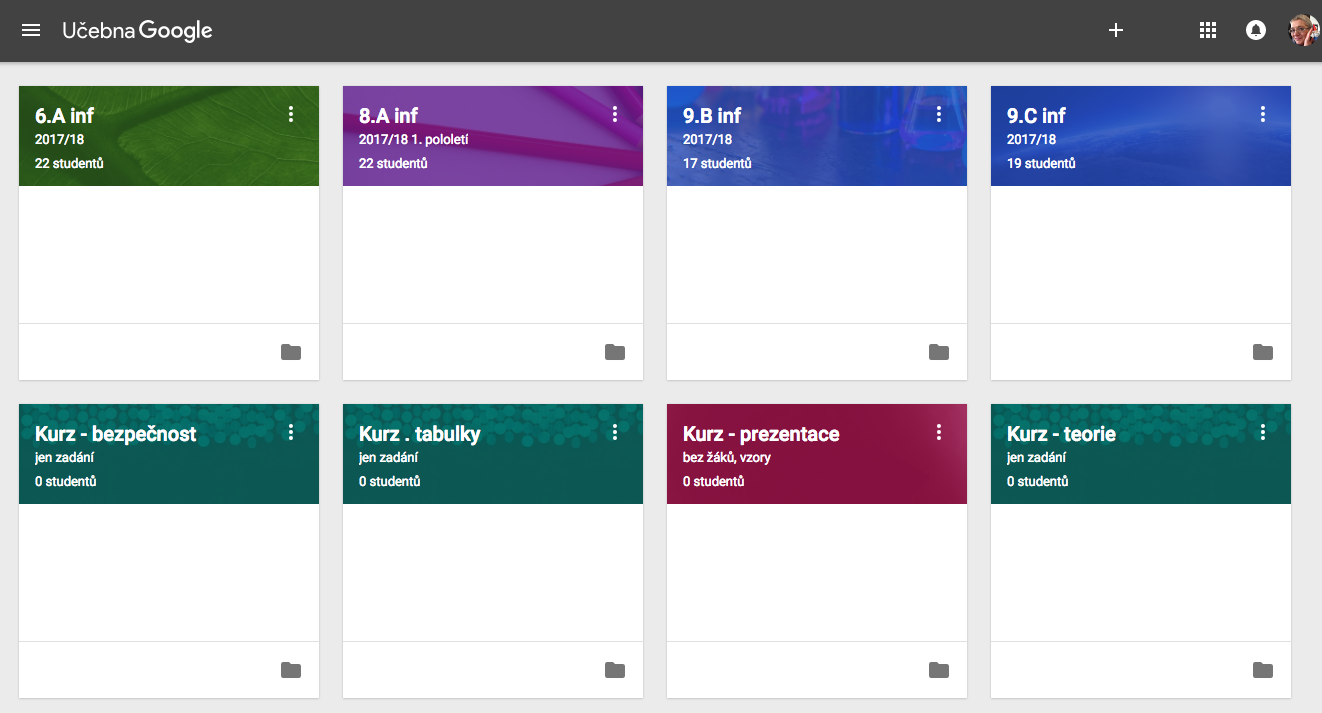The image size is (1322, 713).
Task: Open Drive folder for Kurz . tabulky
Action: pyautogui.click(x=615, y=670)
